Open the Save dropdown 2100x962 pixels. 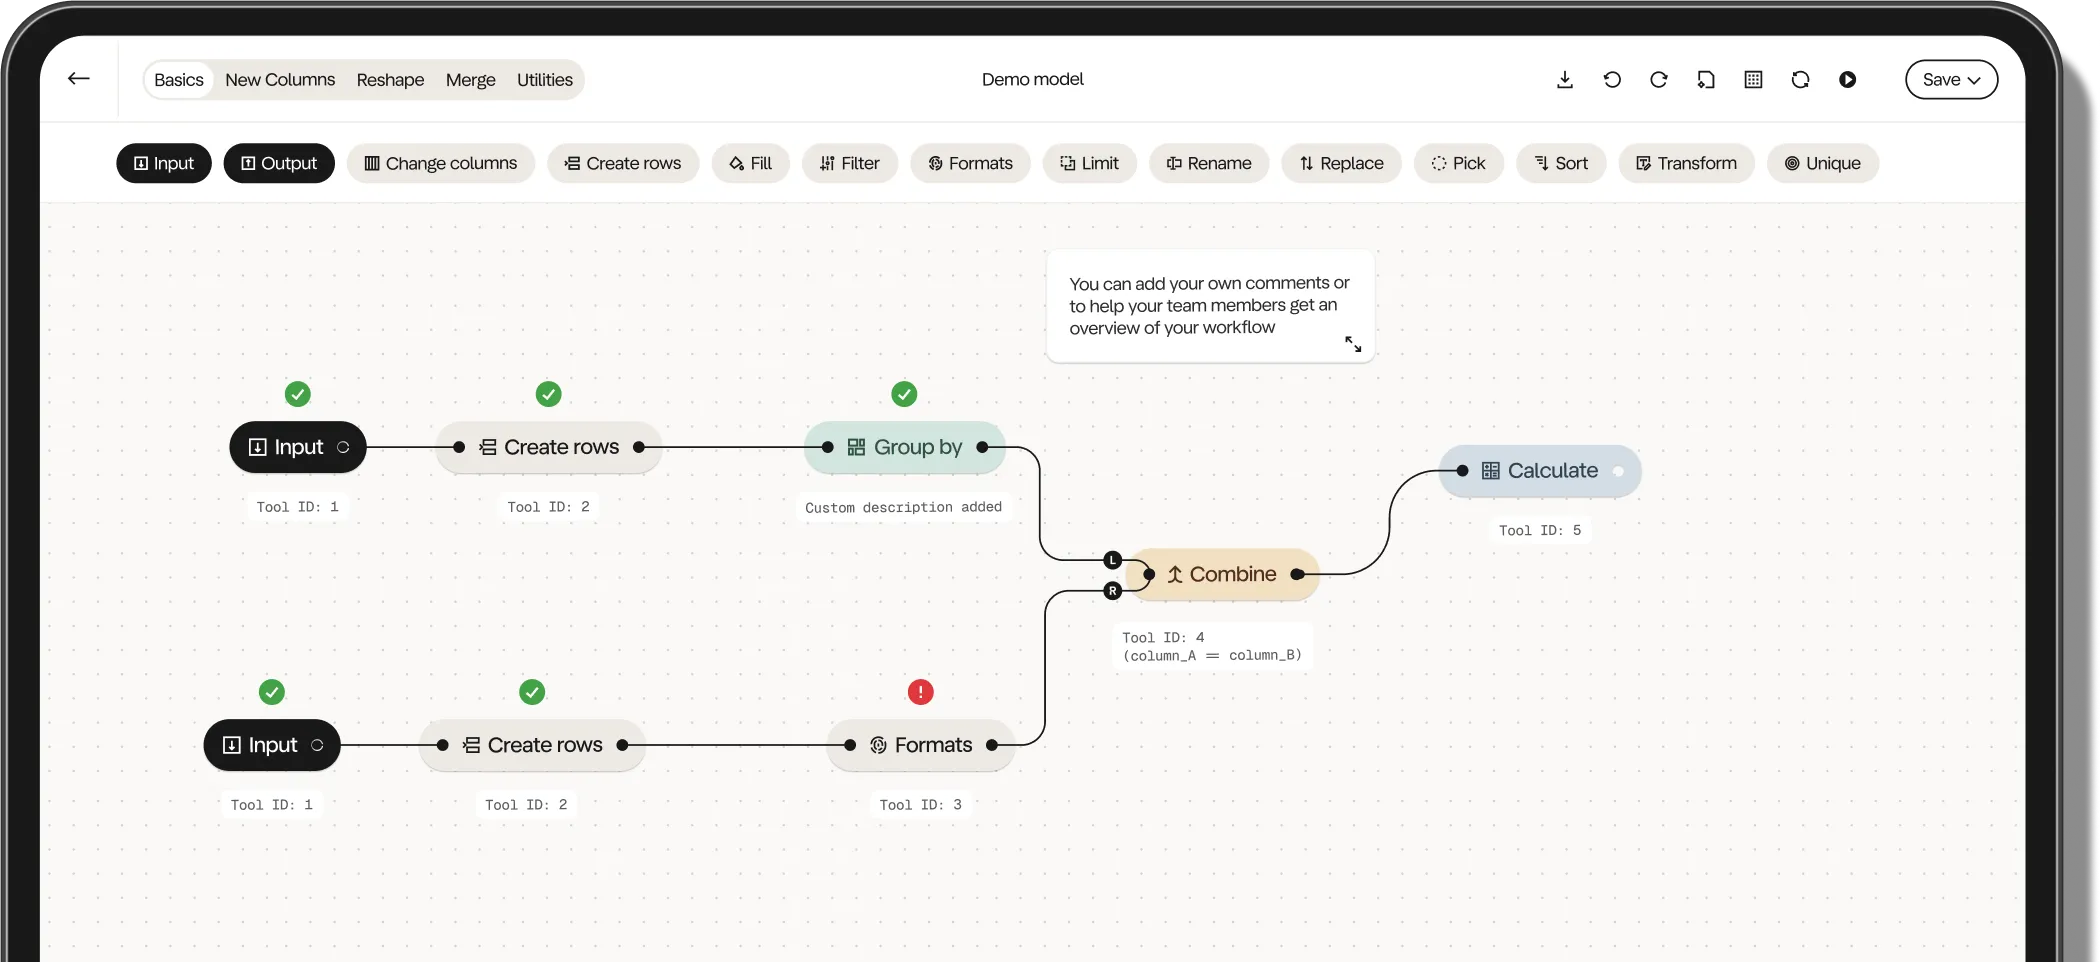[1951, 80]
